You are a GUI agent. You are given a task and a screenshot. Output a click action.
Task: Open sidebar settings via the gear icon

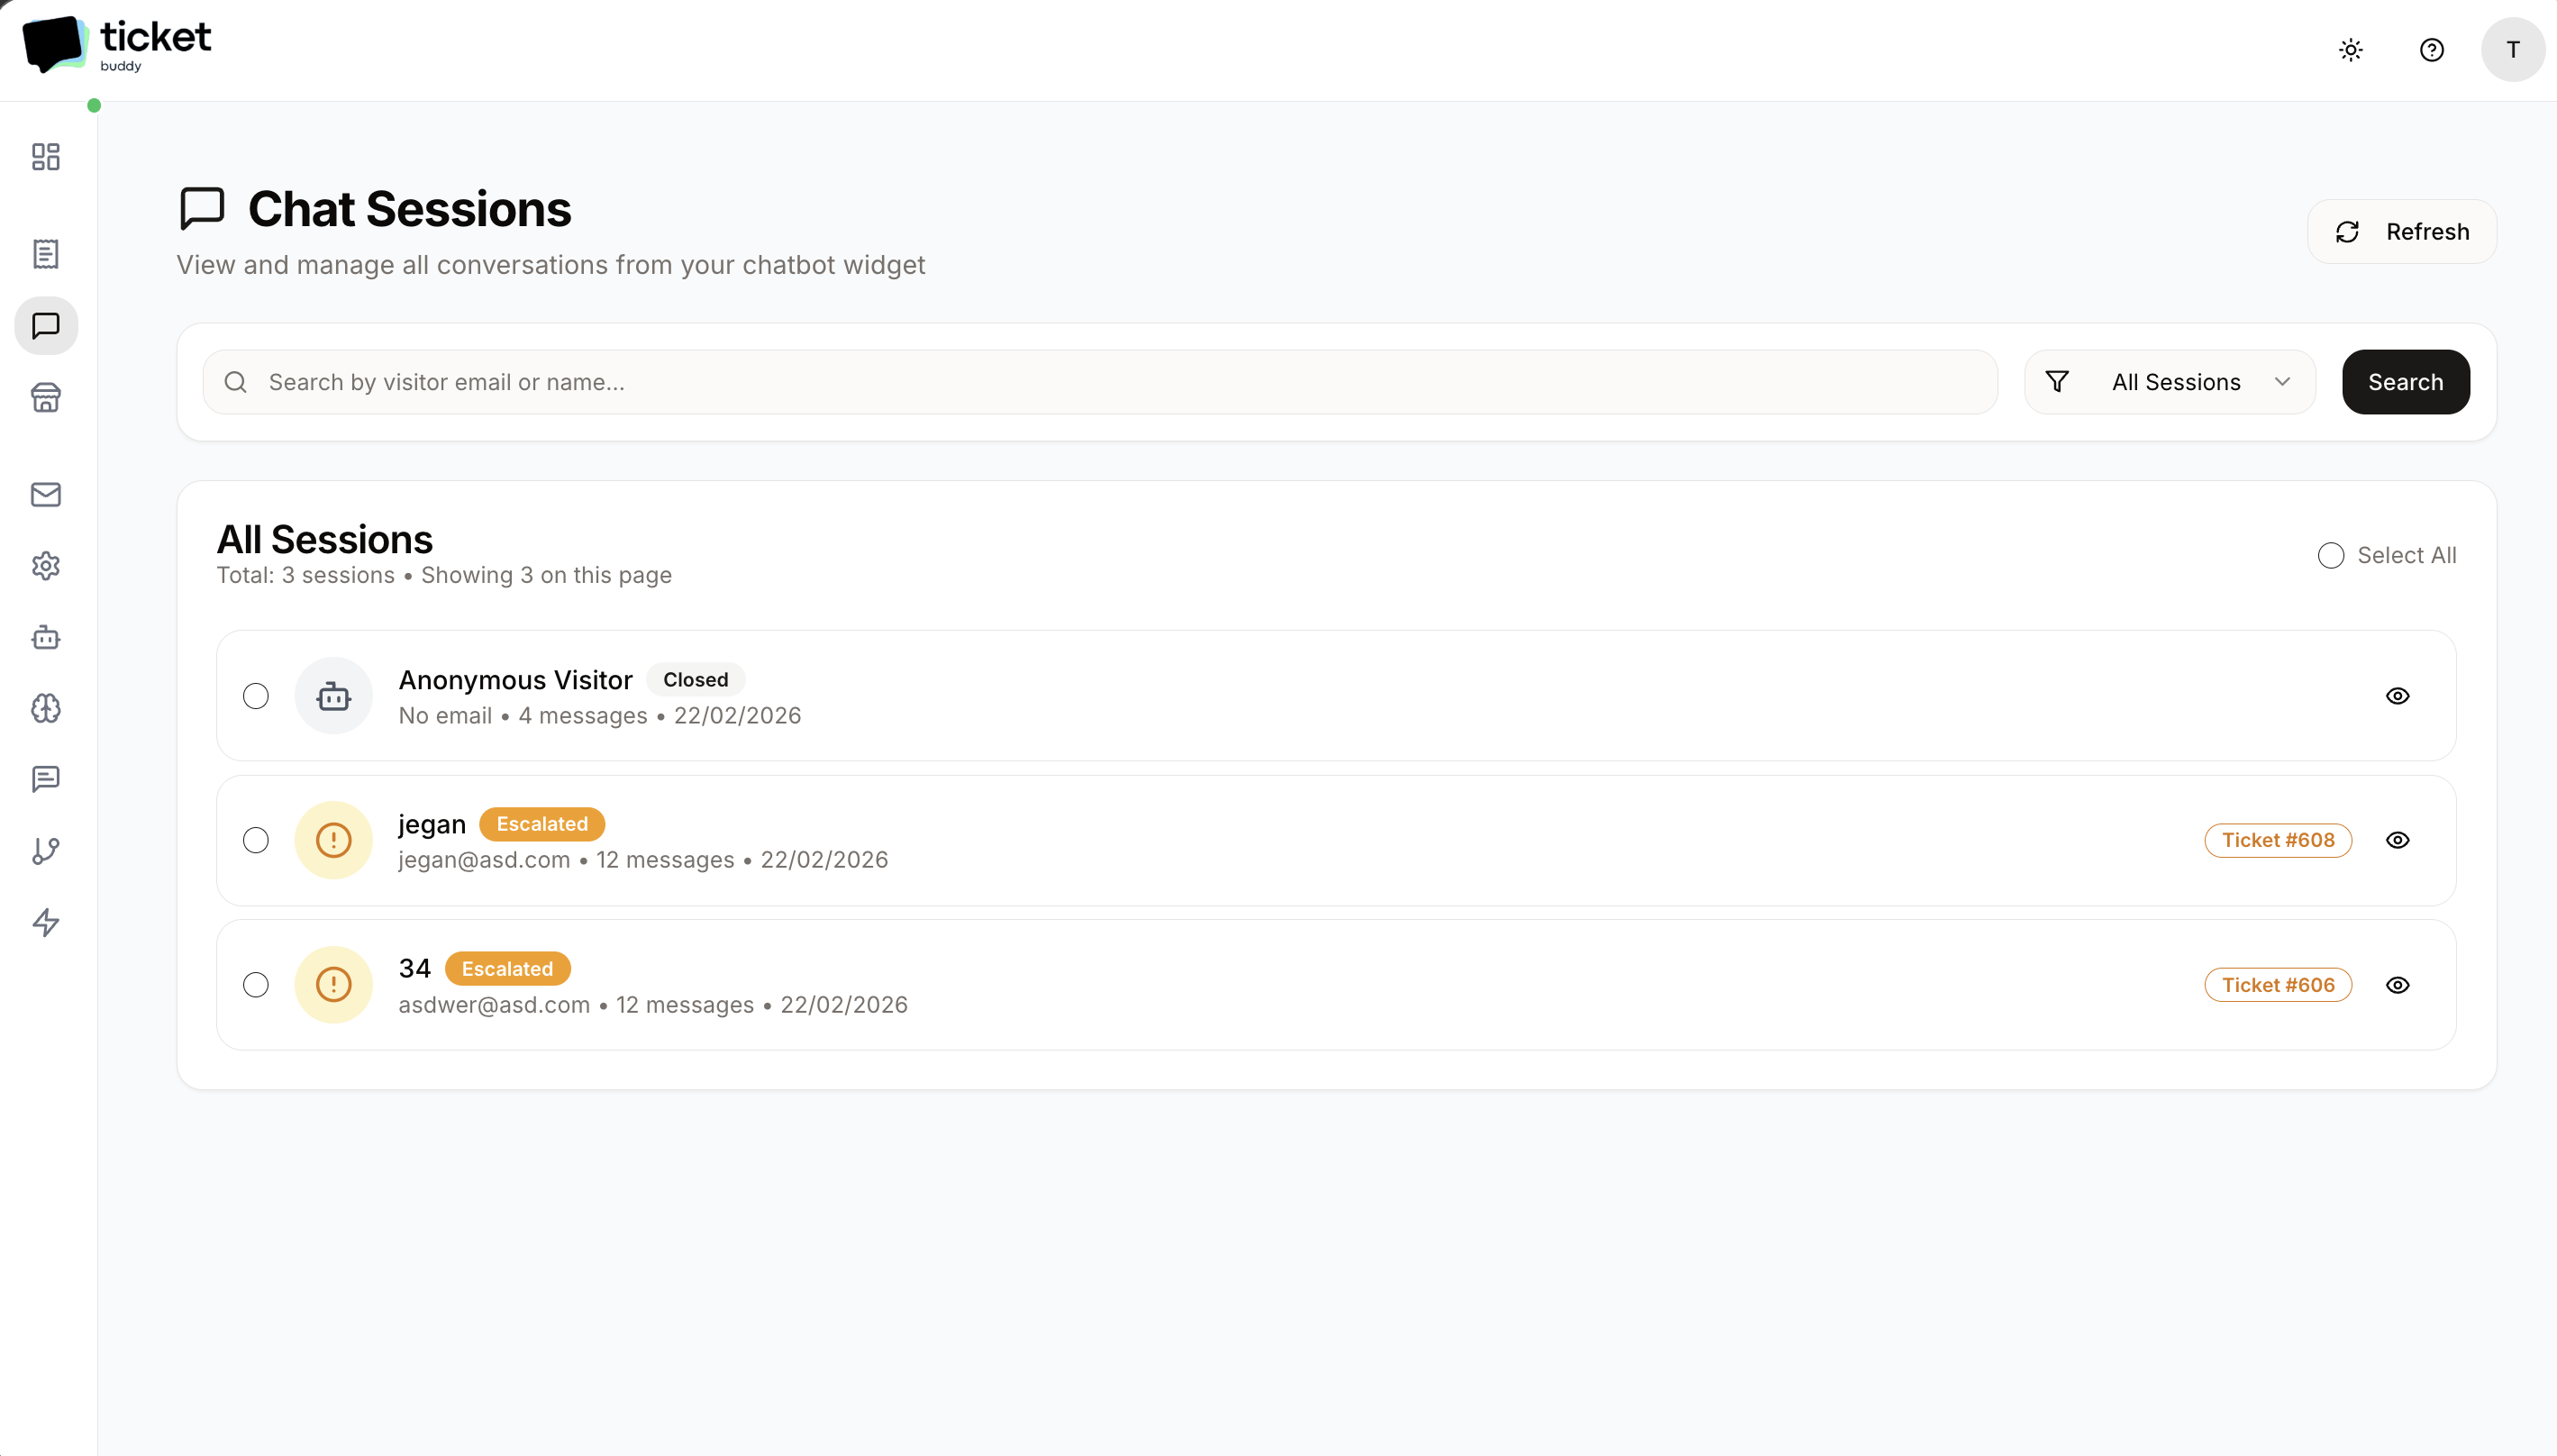(x=46, y=565)
